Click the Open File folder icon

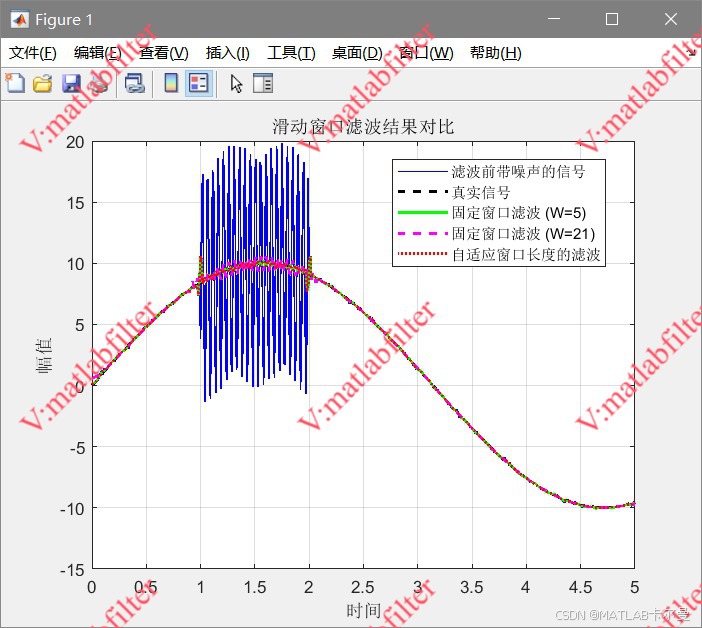pyautogui.click(x=43, y=84)
